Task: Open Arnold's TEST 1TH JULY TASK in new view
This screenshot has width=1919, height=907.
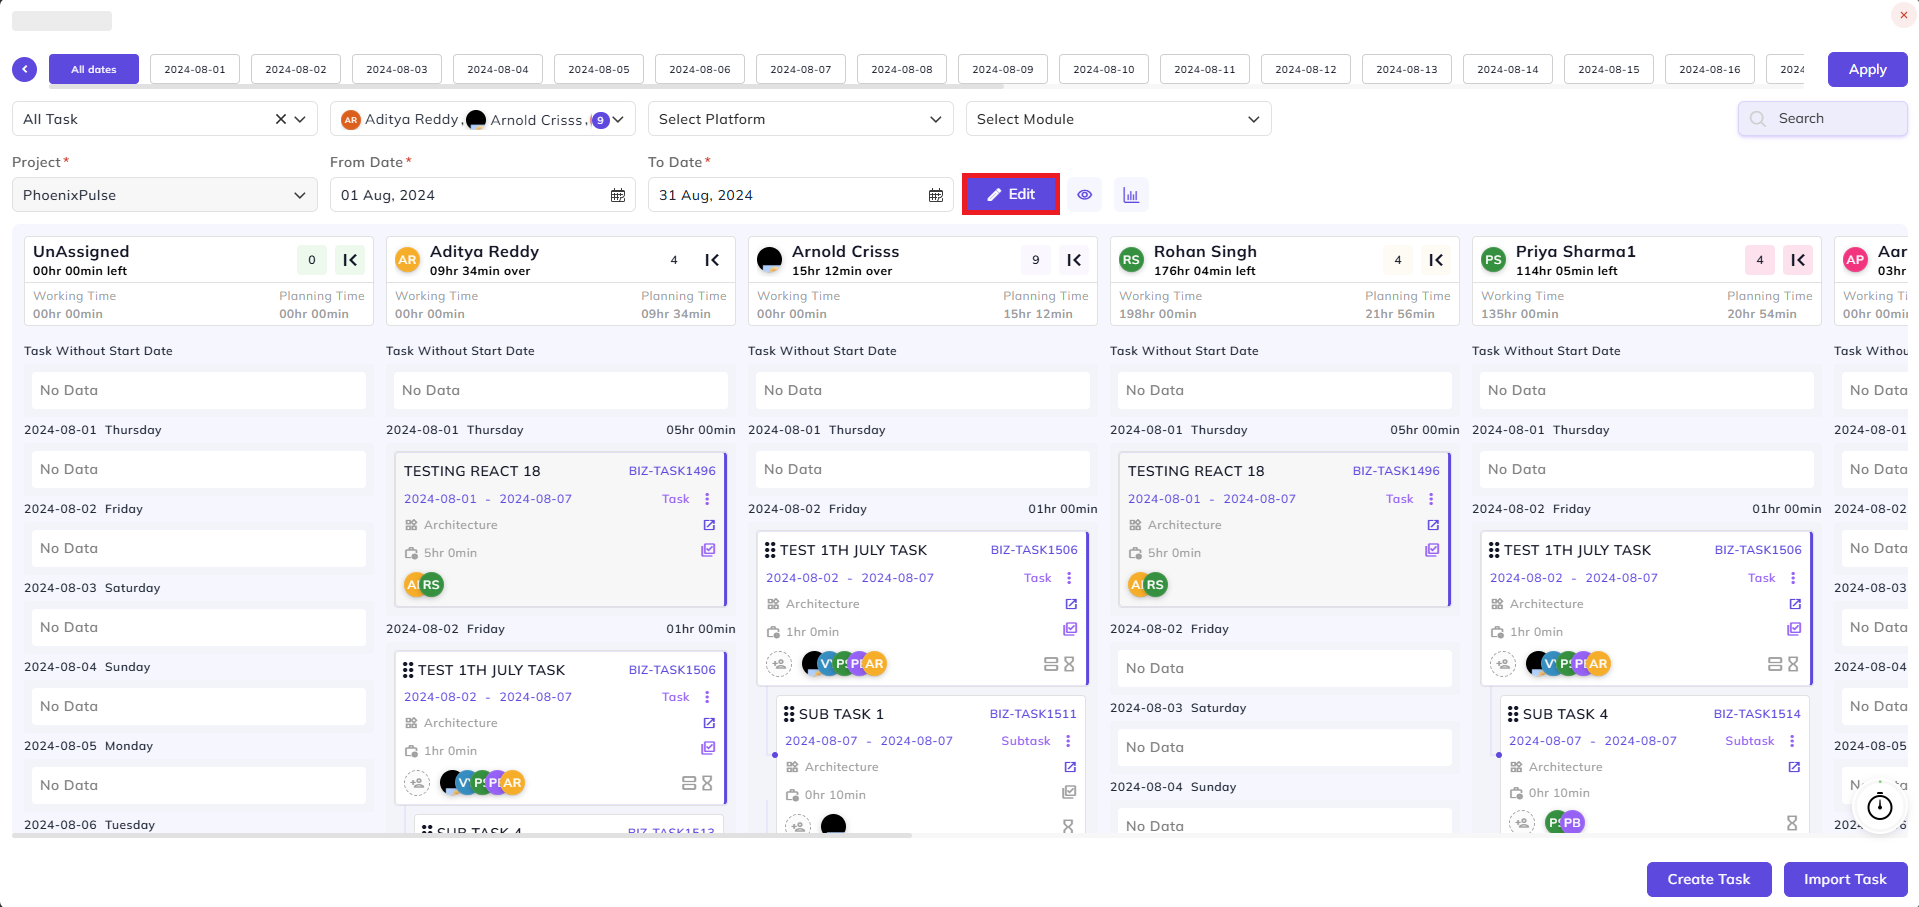Action: 1071,604
